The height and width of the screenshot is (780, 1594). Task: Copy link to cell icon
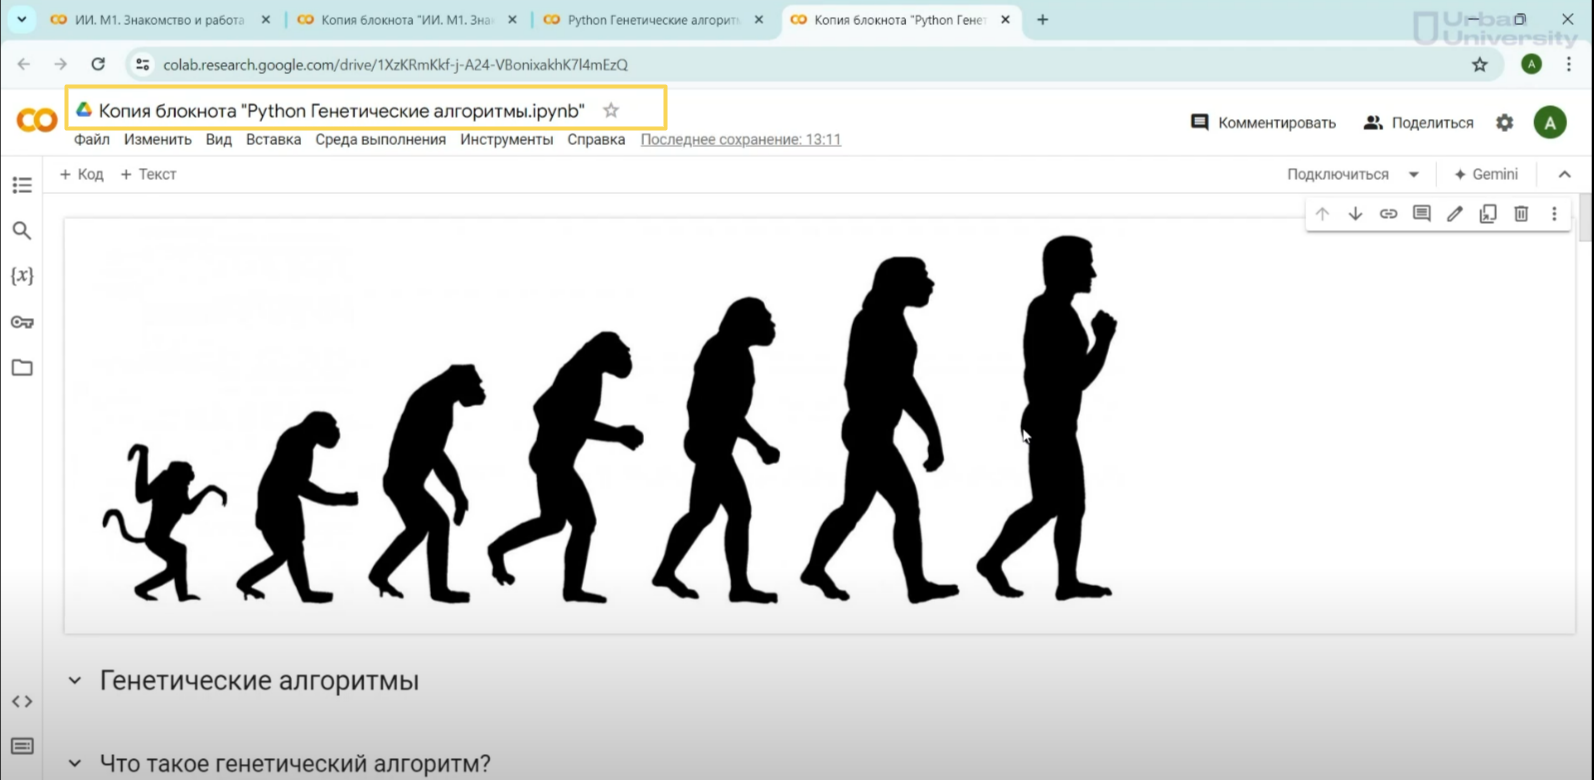pos(1388,214)
